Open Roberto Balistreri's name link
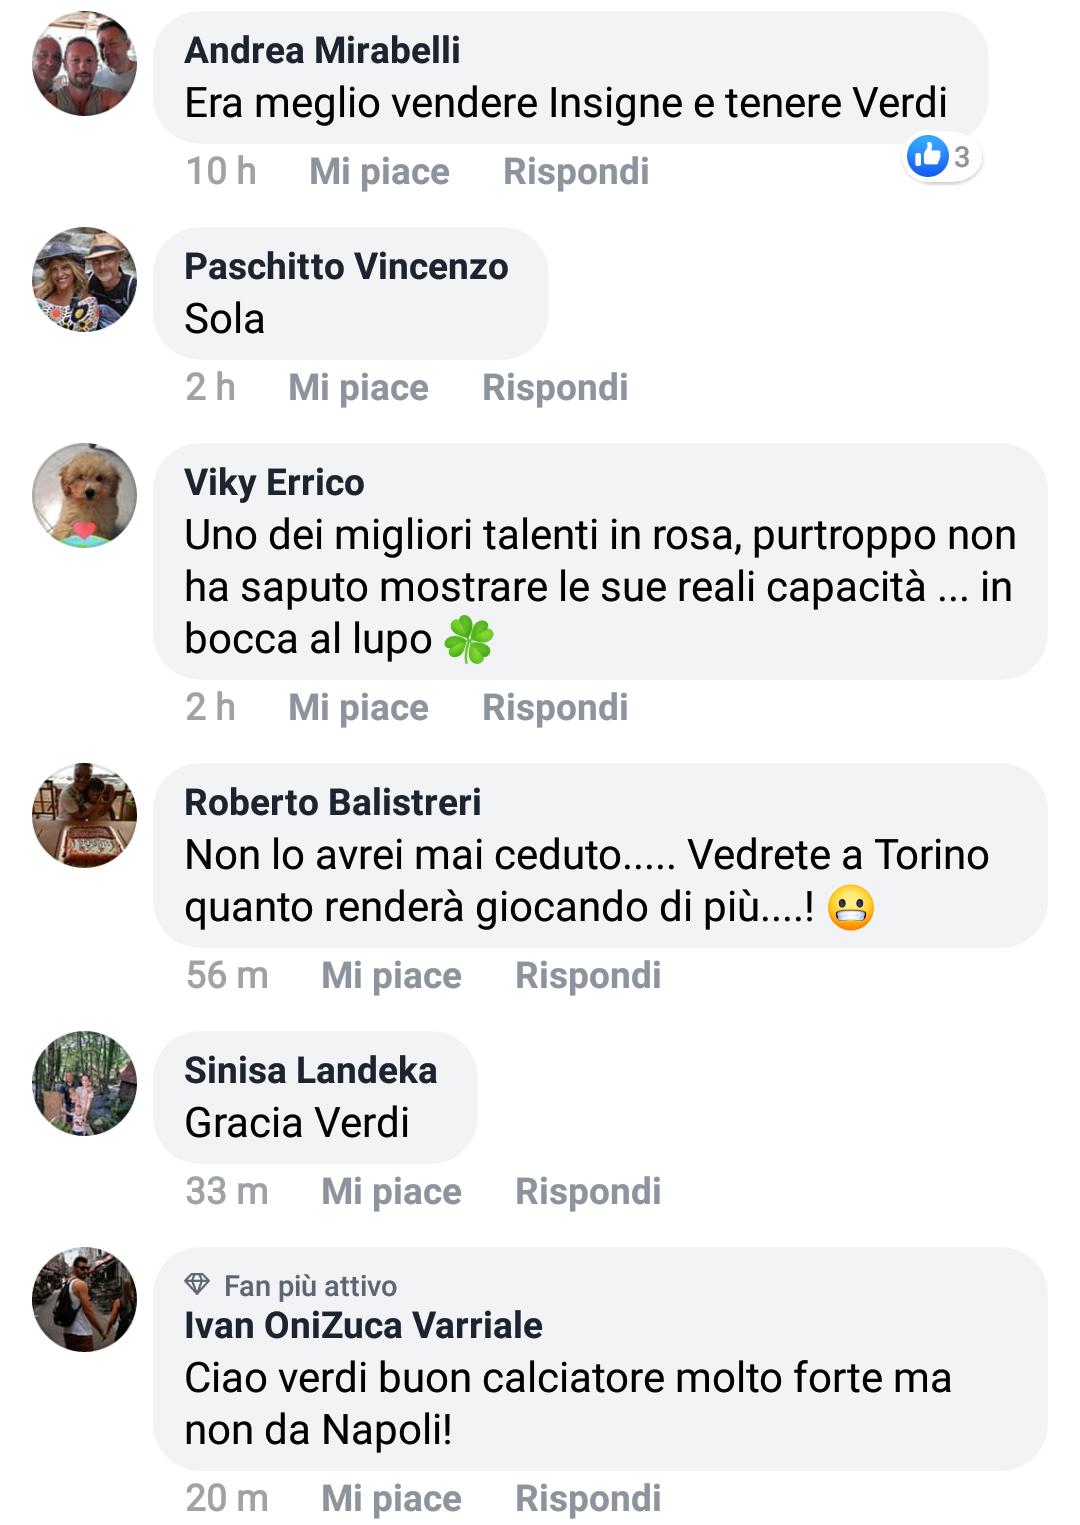1080x1525 pixels. coord(333,803)
